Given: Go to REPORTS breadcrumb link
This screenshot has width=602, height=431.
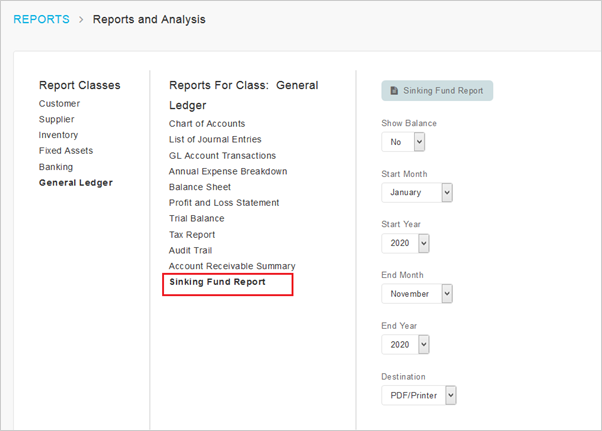Looking at the screenshot, I should click(41, 19).
